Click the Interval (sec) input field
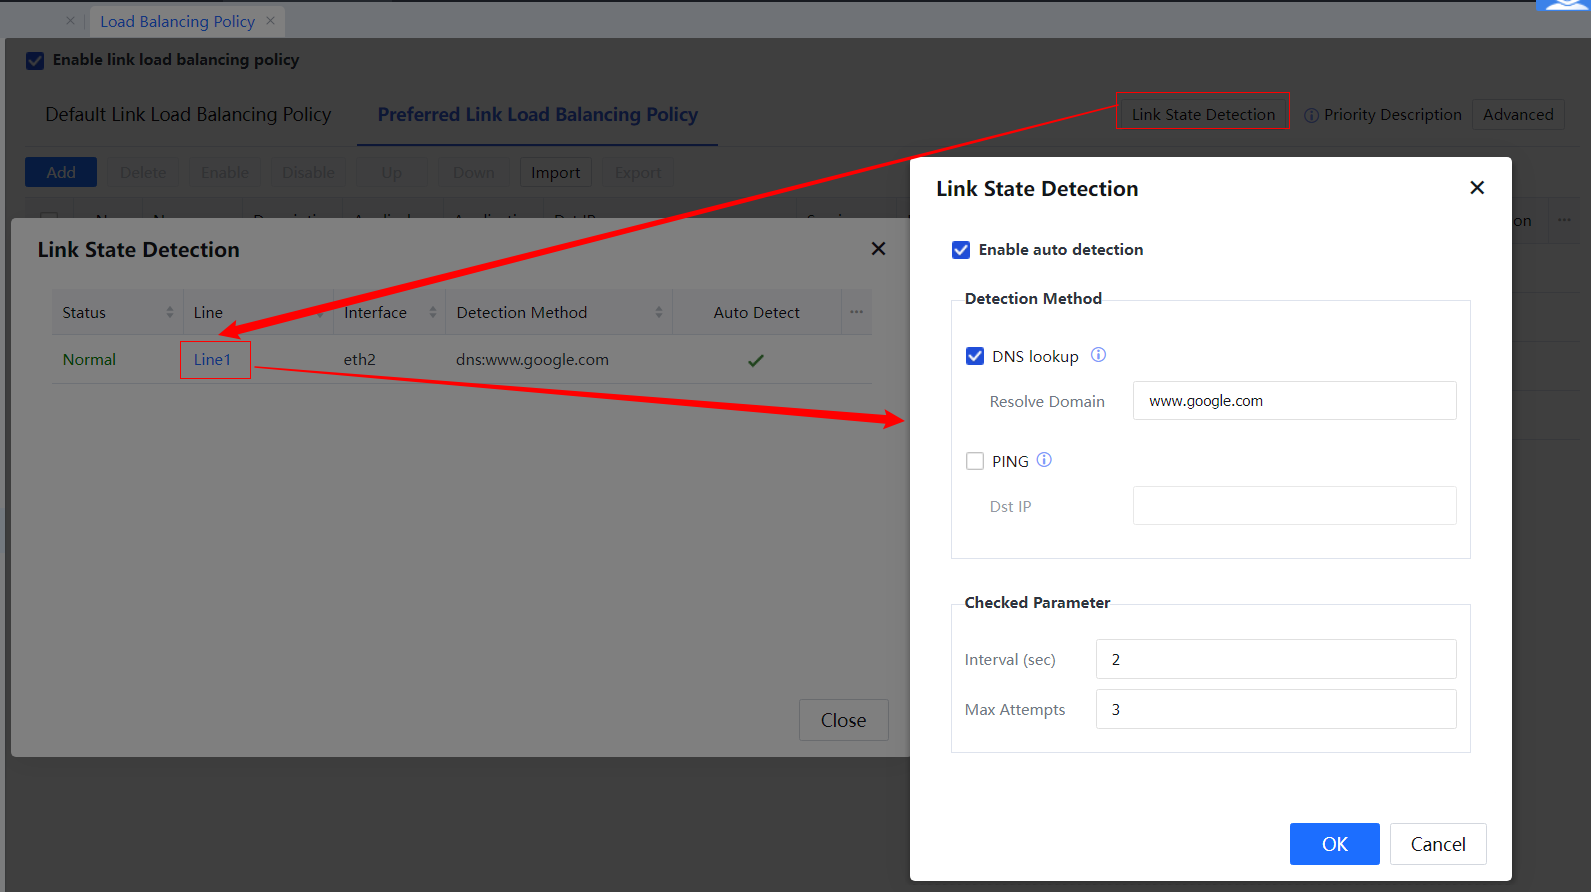The image size is (1591, 892). coord(1275,659)
